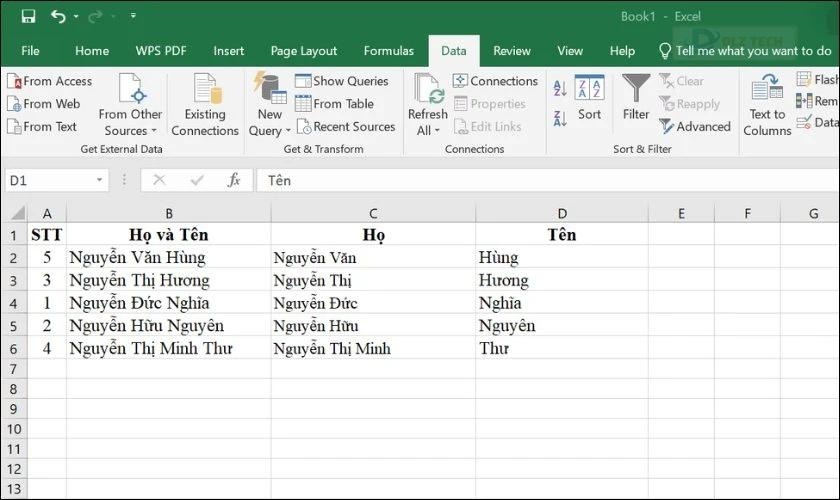
Task: Import data From Text
Action: [42, 126]
